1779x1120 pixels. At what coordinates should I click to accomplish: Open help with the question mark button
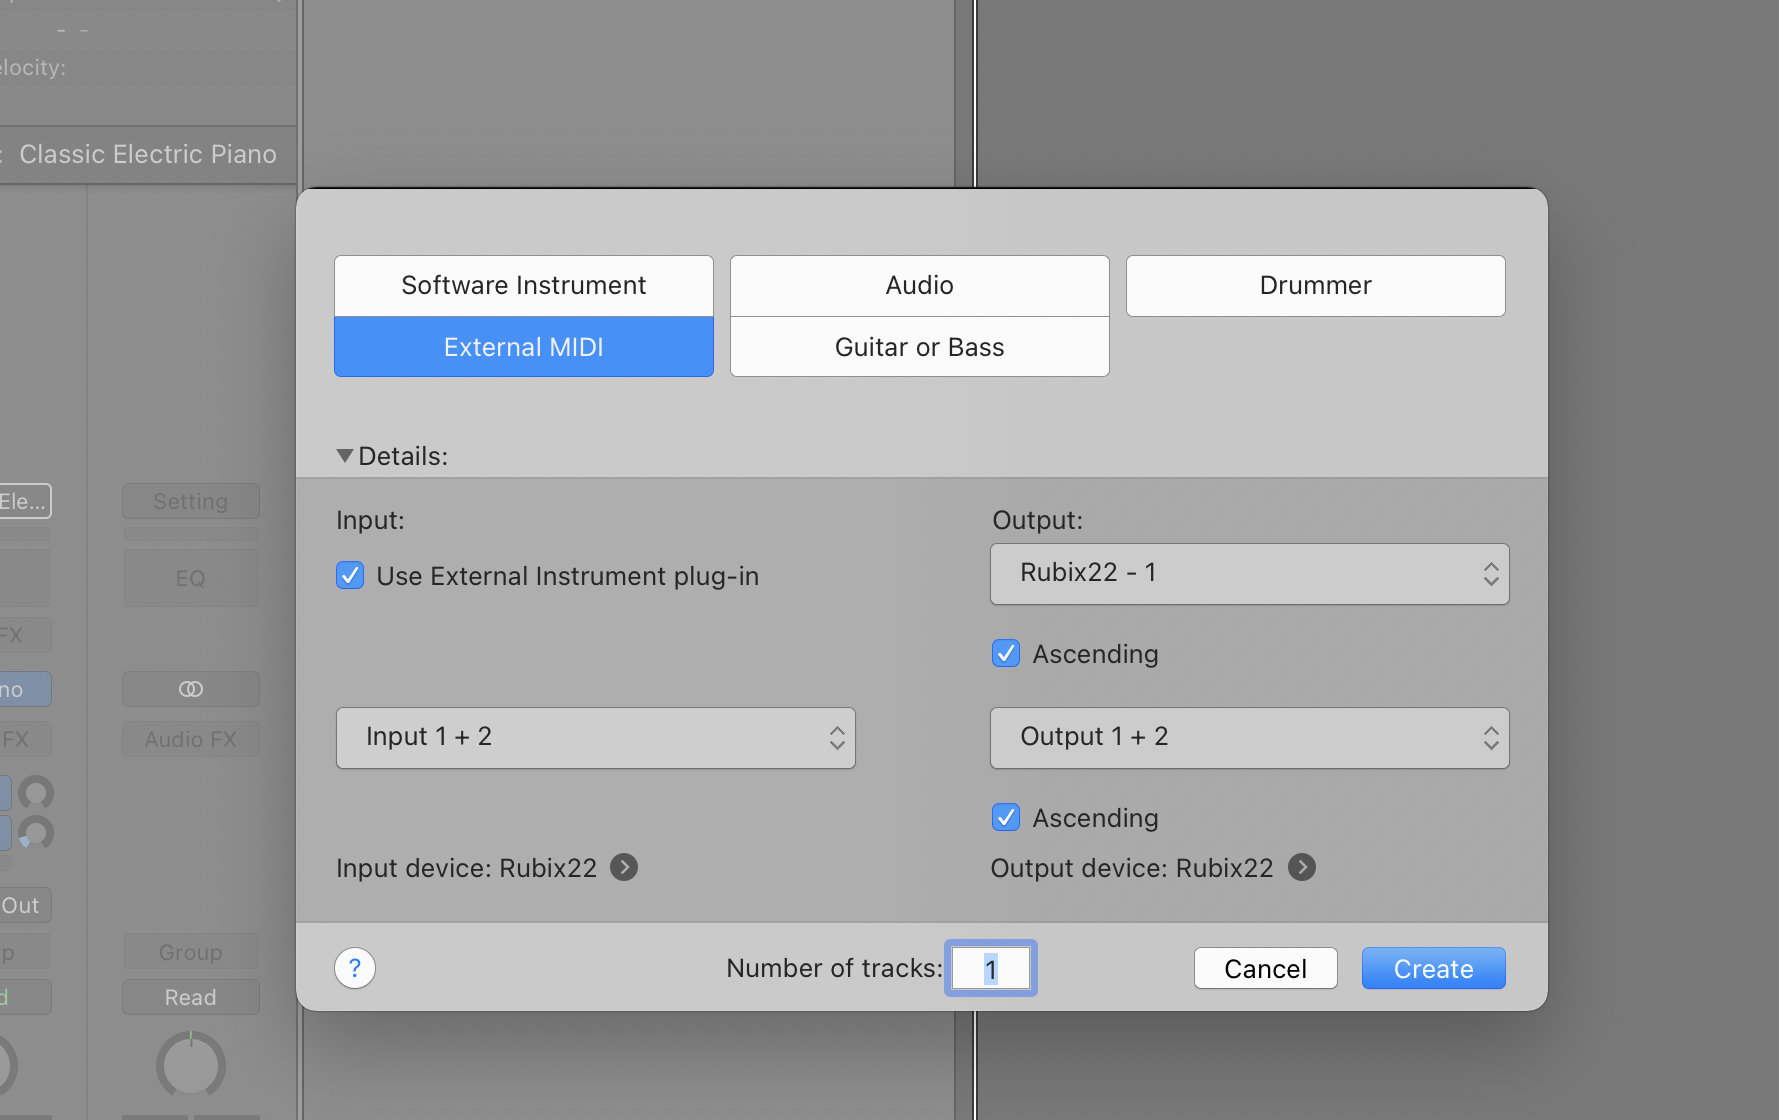pyautogui.click(x=355, y=968)
